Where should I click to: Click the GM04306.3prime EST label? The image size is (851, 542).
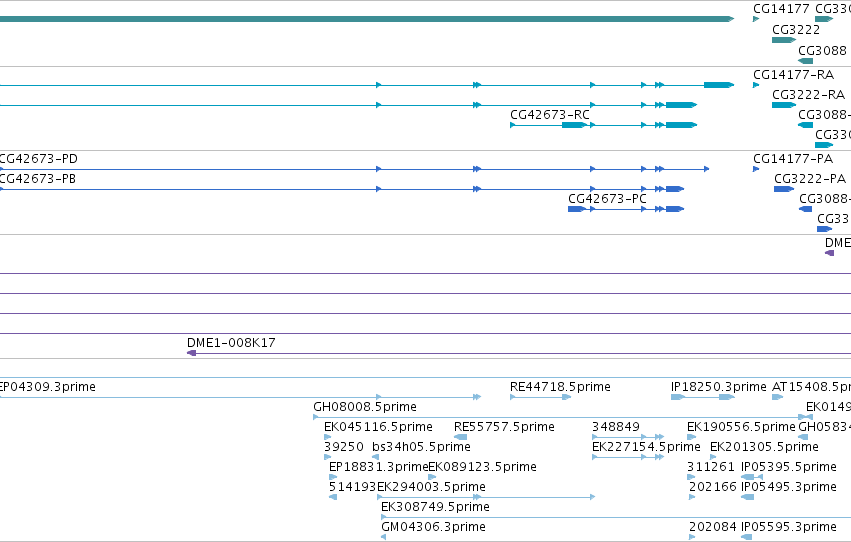(x=433, y=527)
